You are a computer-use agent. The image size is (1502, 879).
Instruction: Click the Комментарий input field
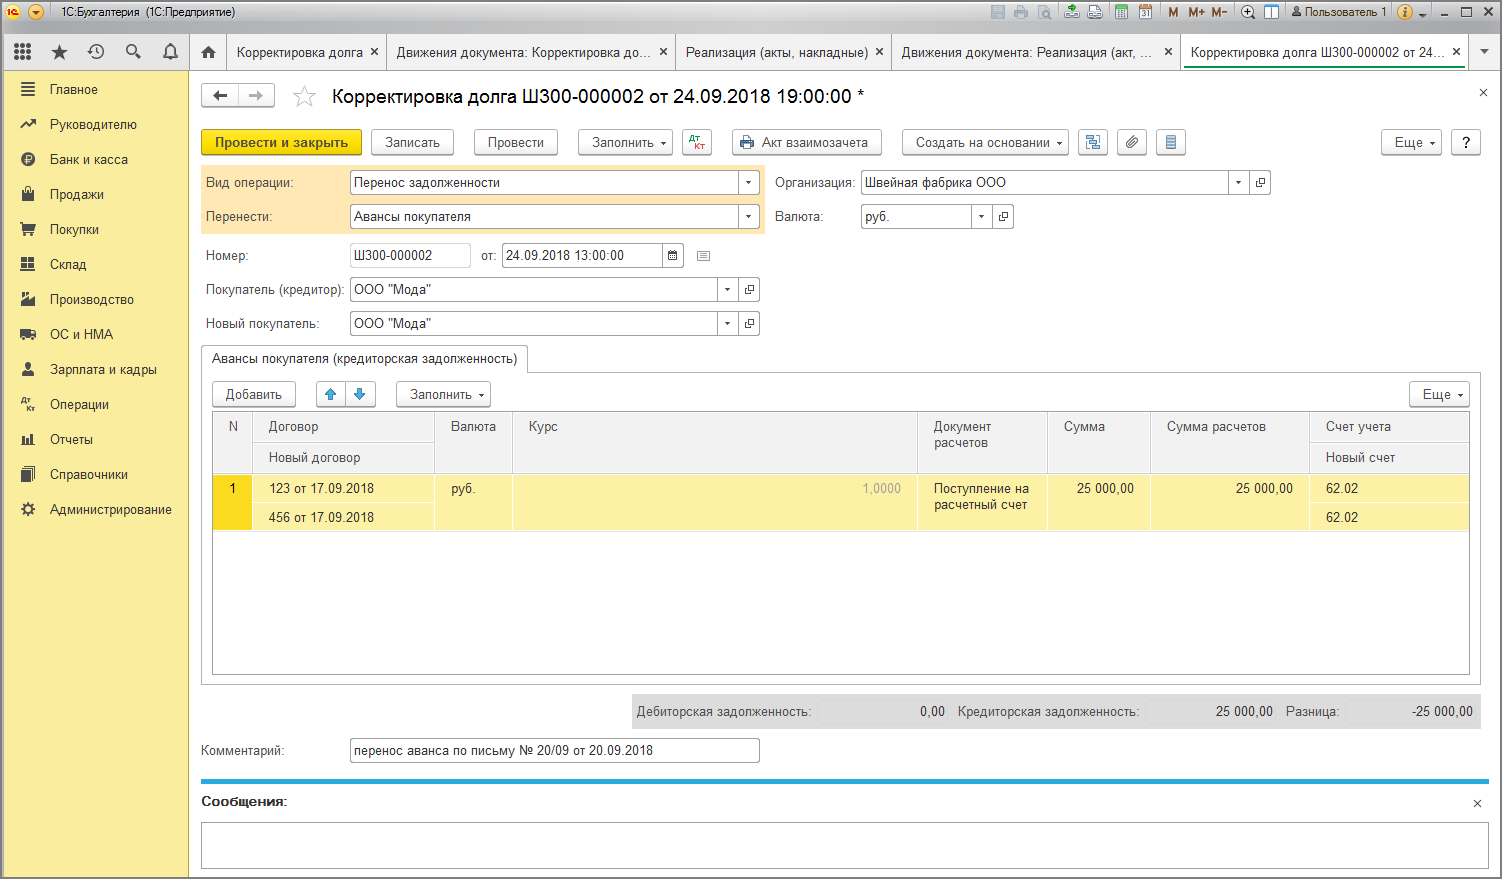554,750
